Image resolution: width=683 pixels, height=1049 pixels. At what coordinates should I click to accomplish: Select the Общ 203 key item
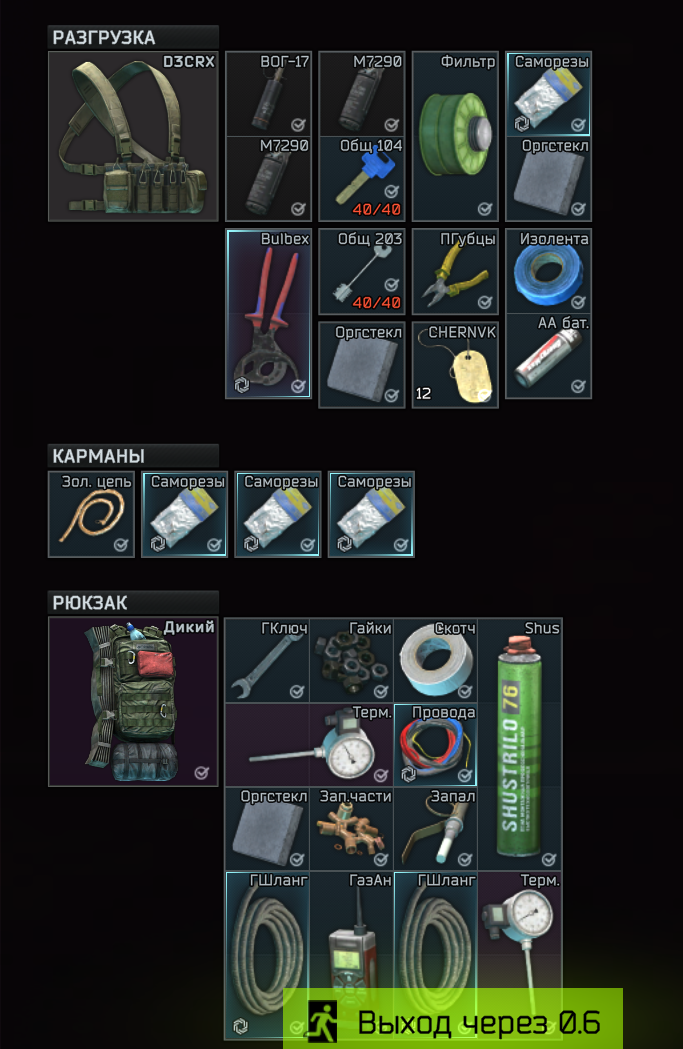(x=362, y=272)
